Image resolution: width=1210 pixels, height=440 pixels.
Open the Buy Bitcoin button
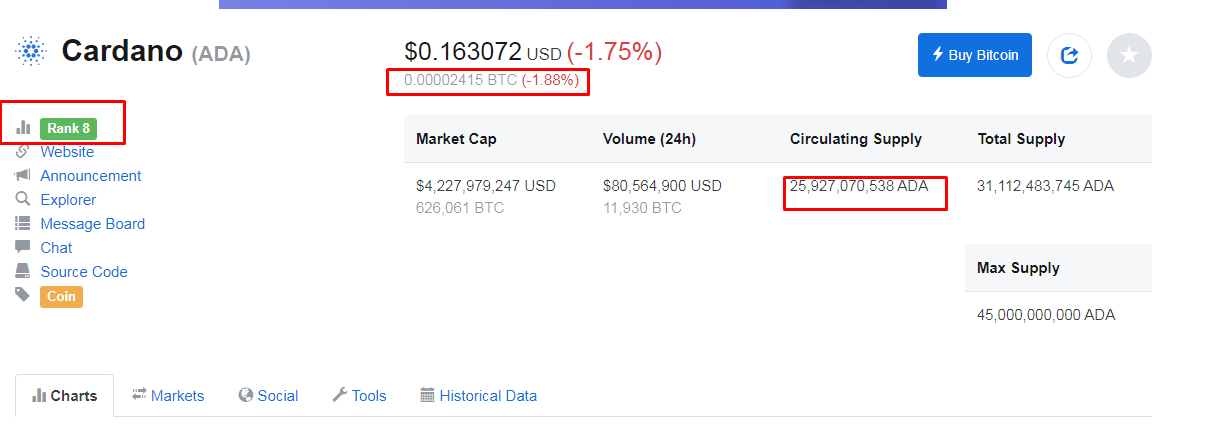point(975,55)
